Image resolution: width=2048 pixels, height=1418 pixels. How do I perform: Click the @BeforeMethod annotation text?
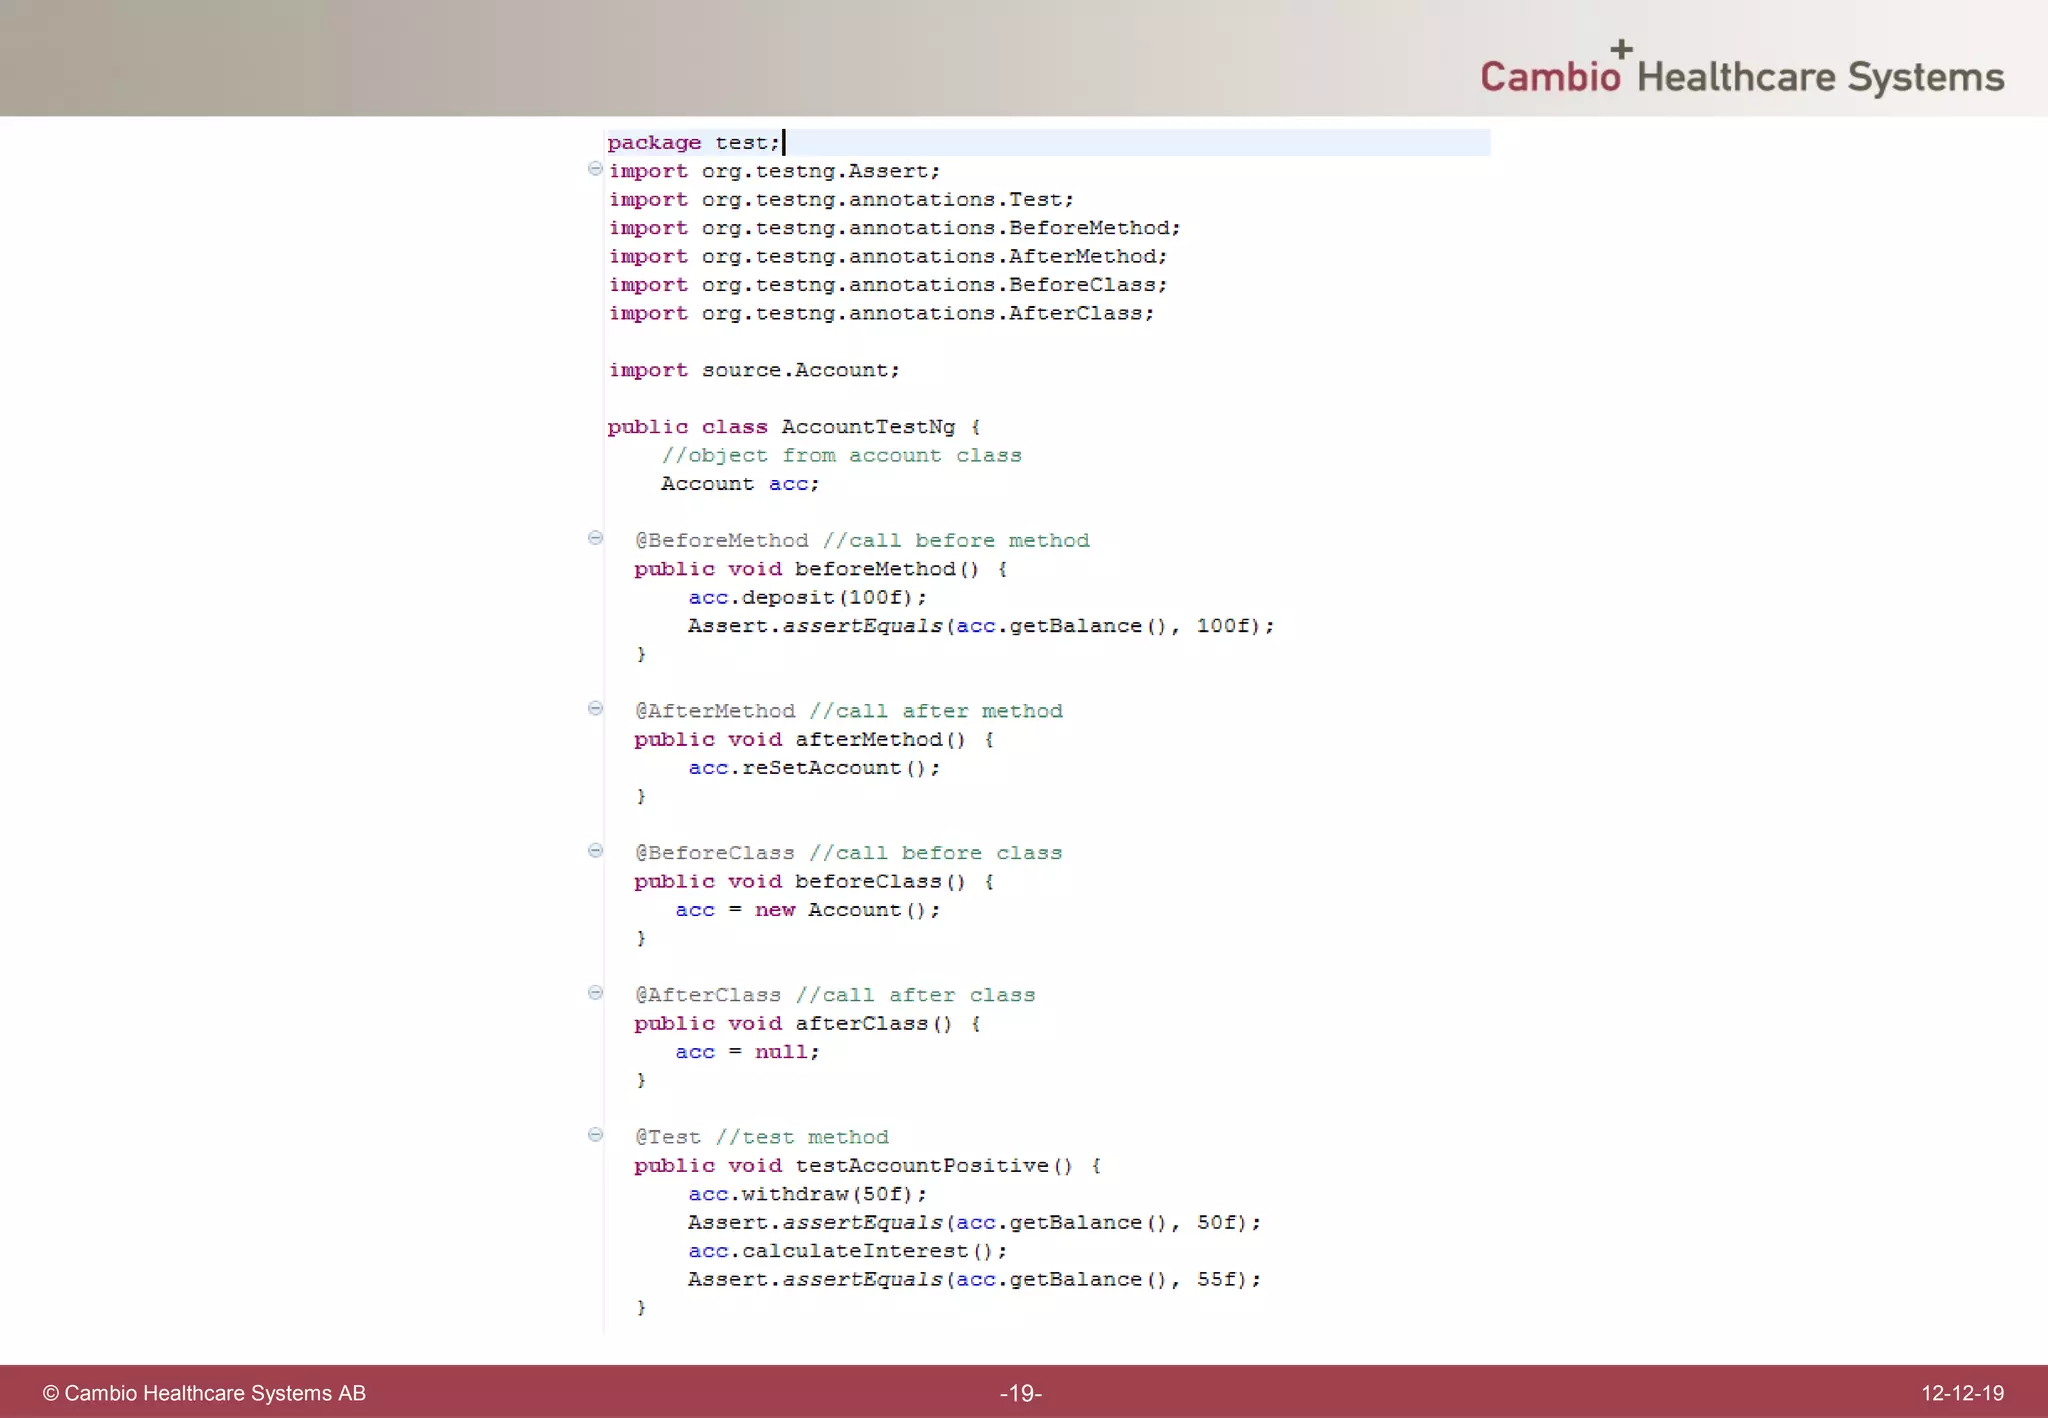[722, 541]
